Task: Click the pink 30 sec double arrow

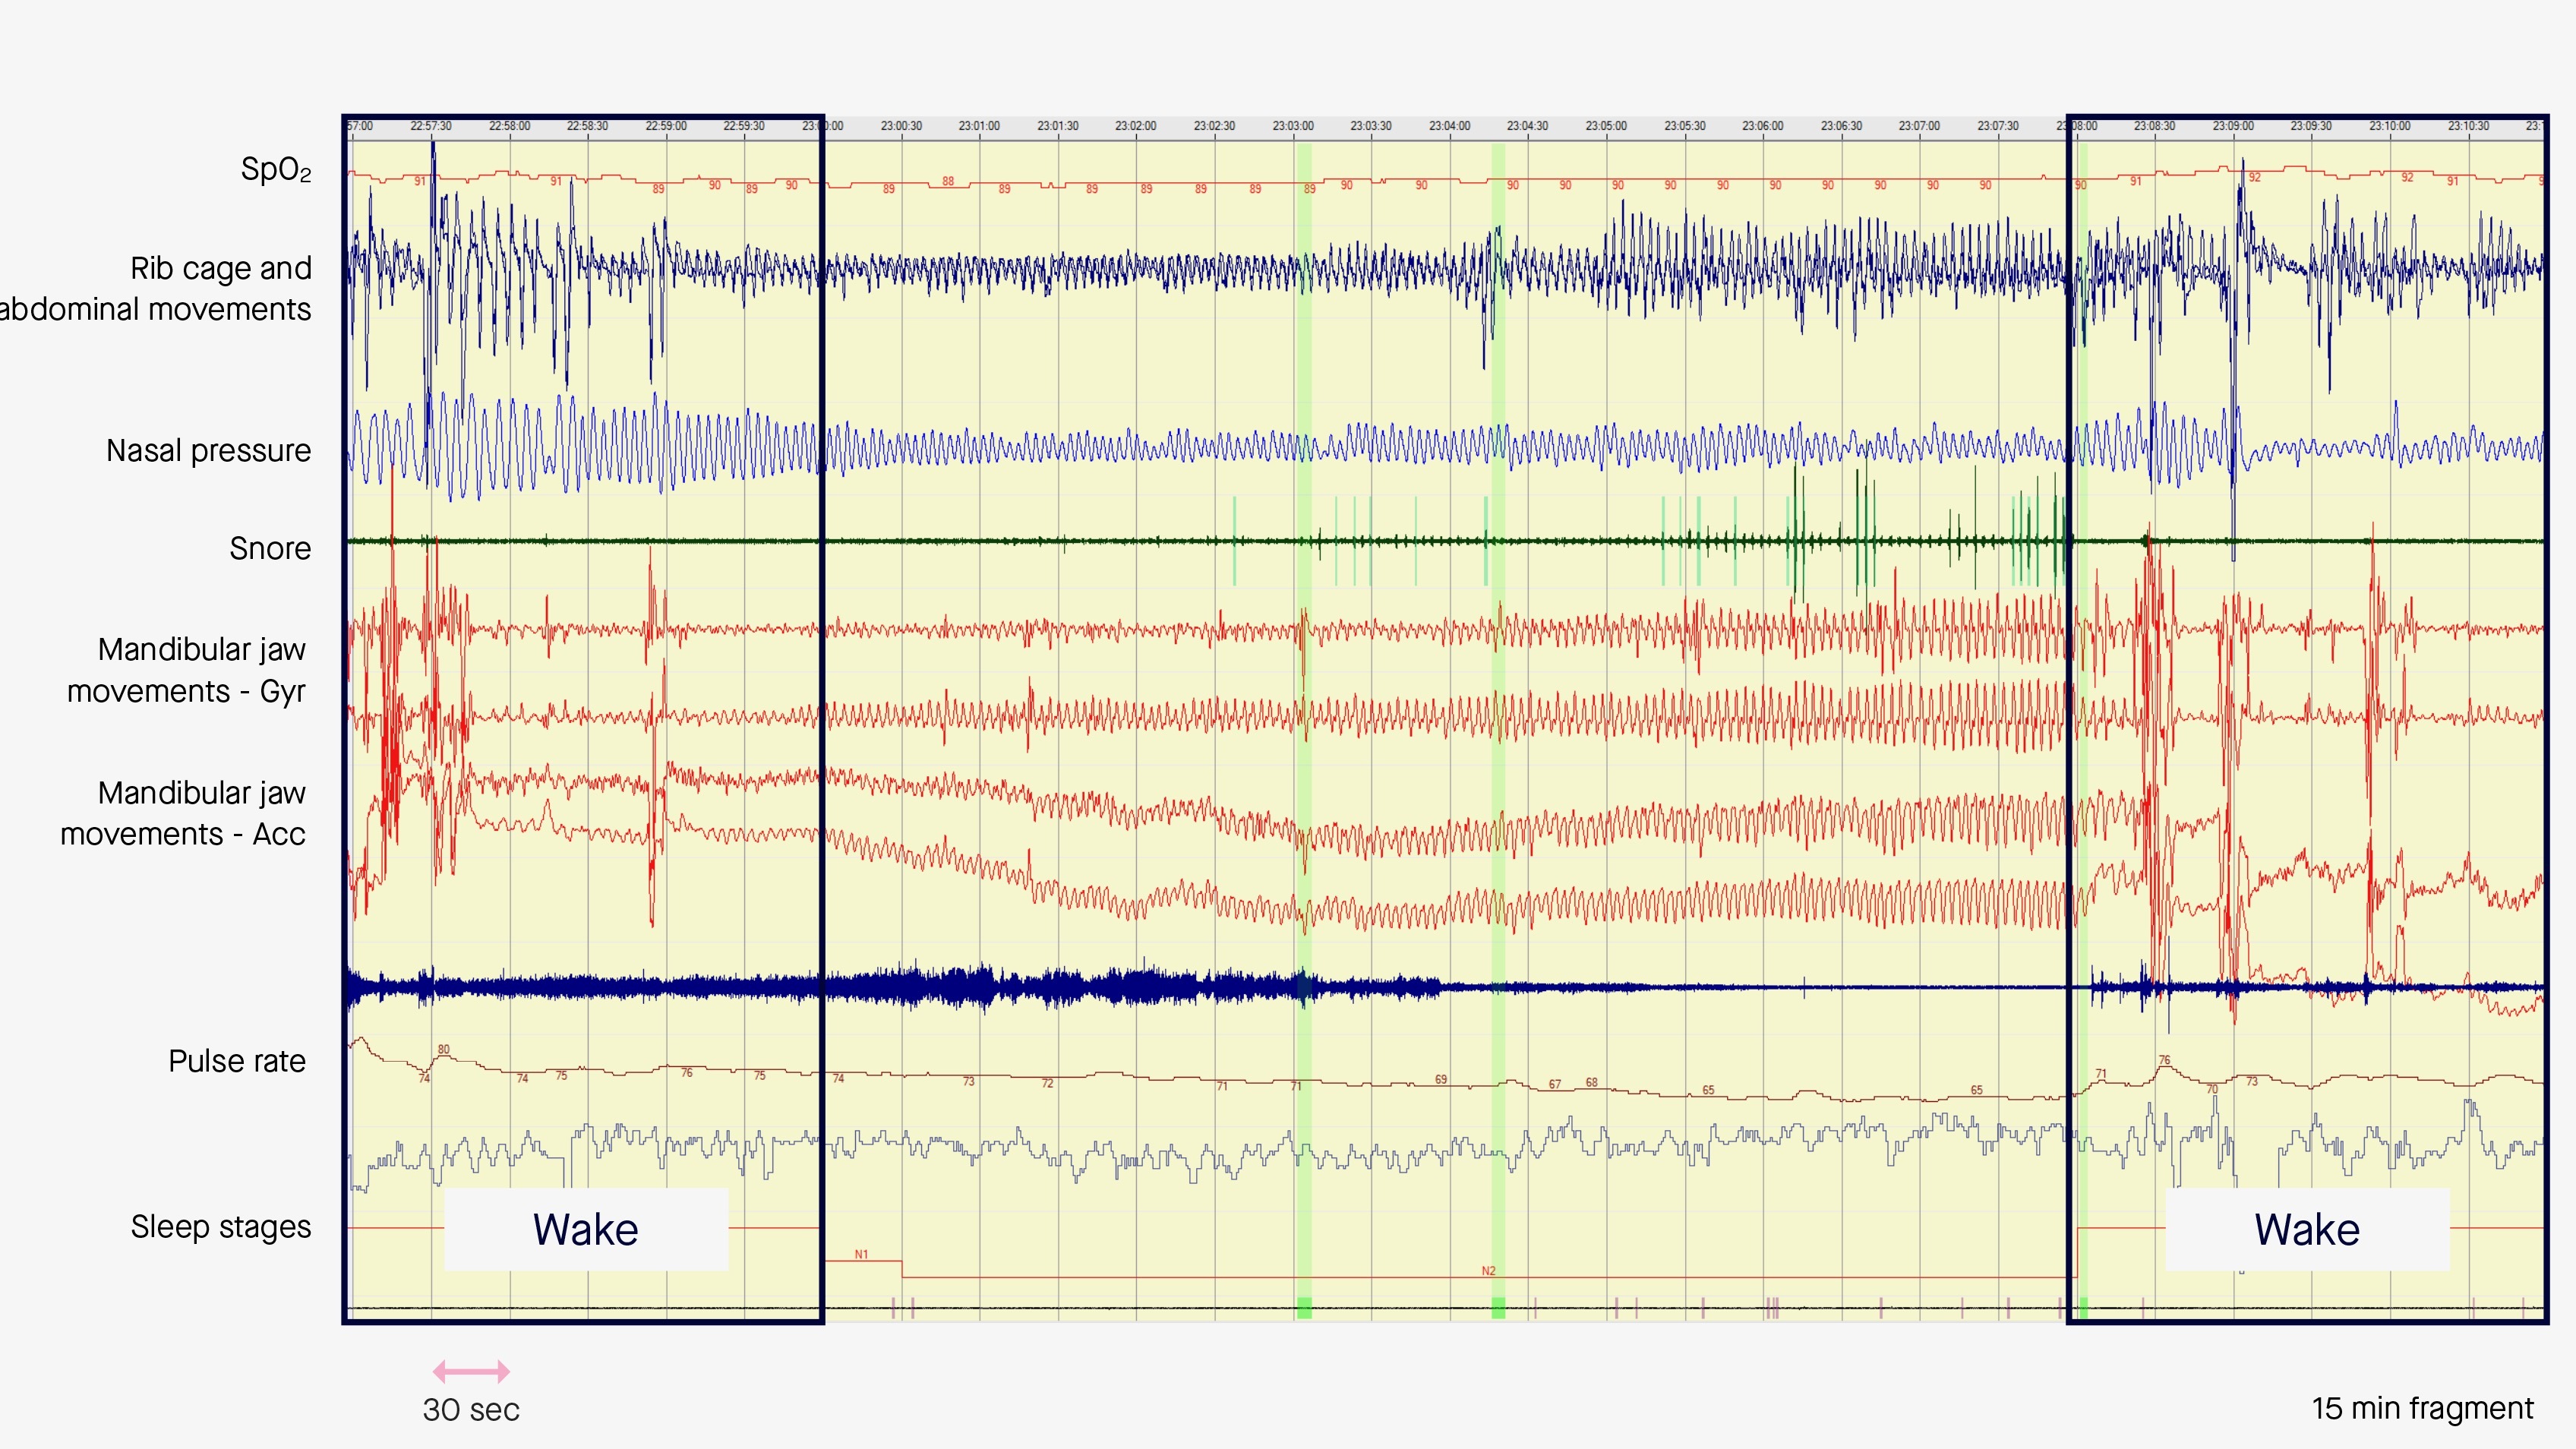Action: (471, 1372)
